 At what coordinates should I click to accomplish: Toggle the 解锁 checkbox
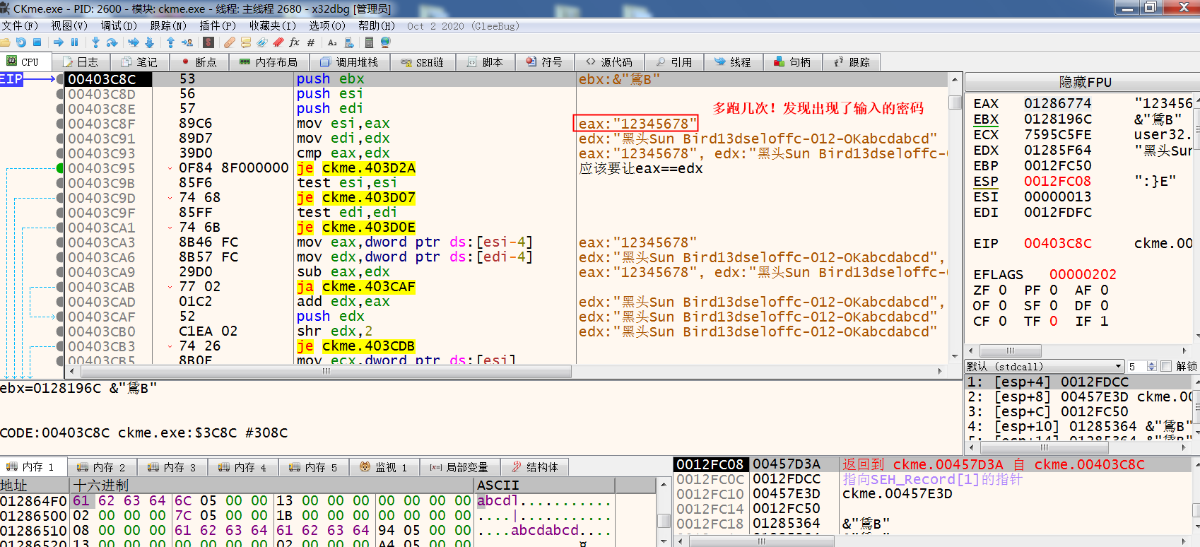pos(1164,367)
